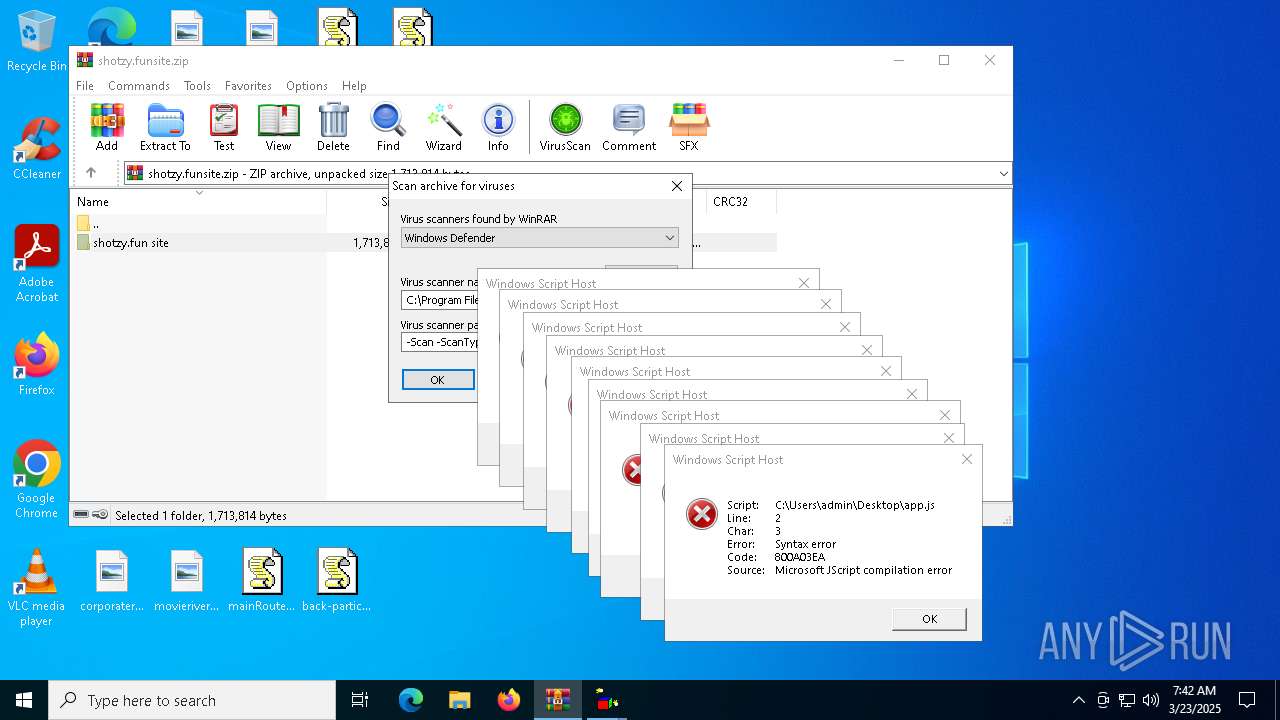Screen dimensions: 1280x720
Task: Click the Delete trash can icon
Action: click(x=333, y=127)
